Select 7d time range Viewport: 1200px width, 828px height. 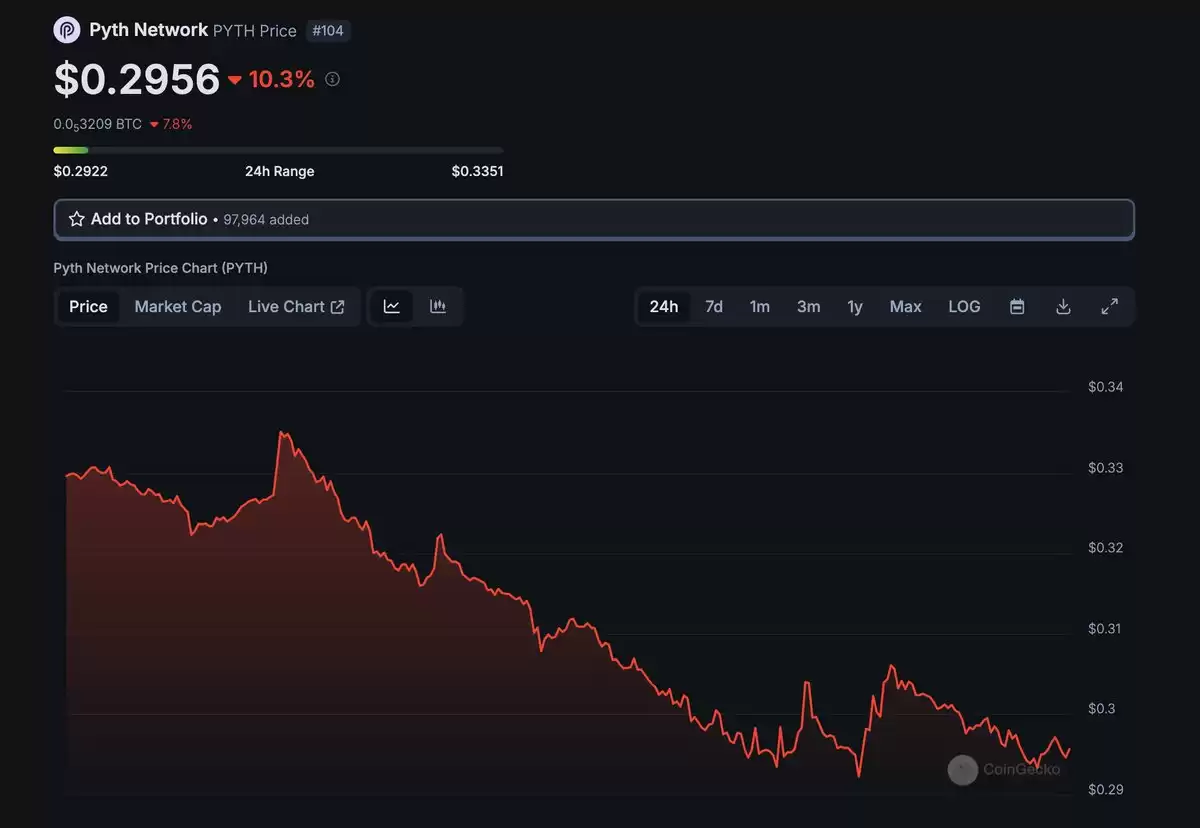[x=714, y=307]
